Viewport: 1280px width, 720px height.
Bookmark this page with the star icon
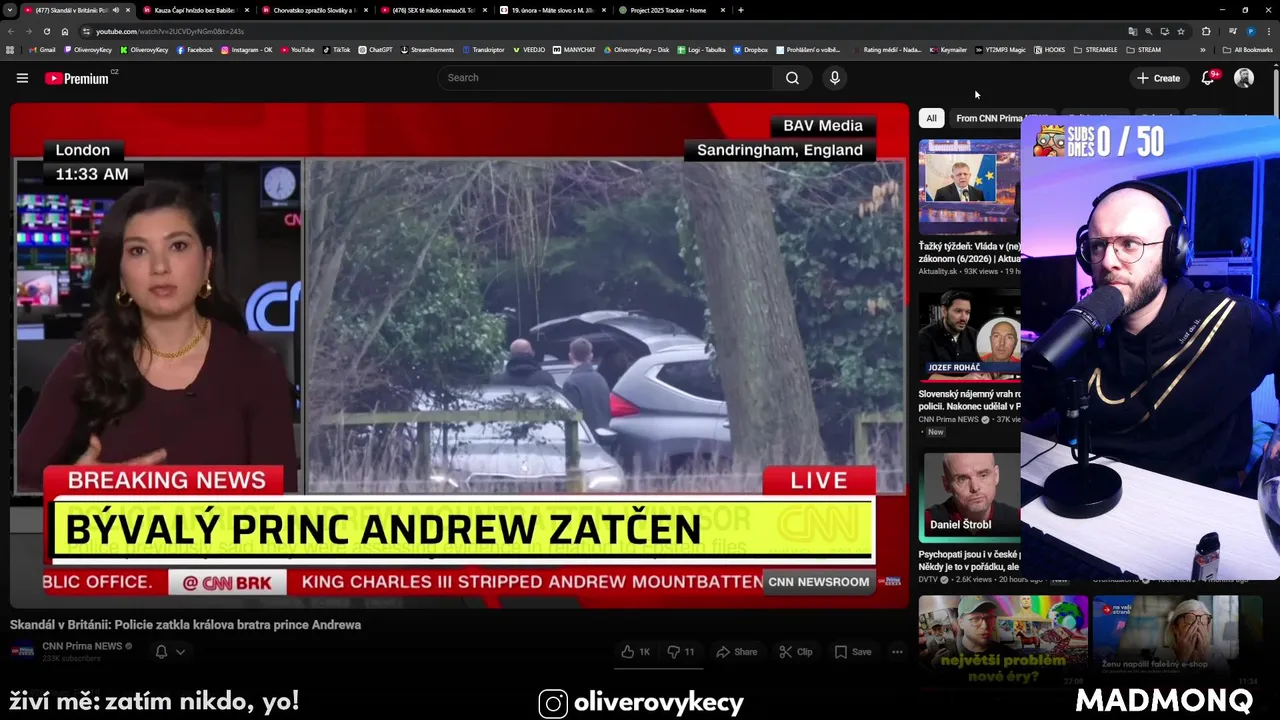point(1181,31)
